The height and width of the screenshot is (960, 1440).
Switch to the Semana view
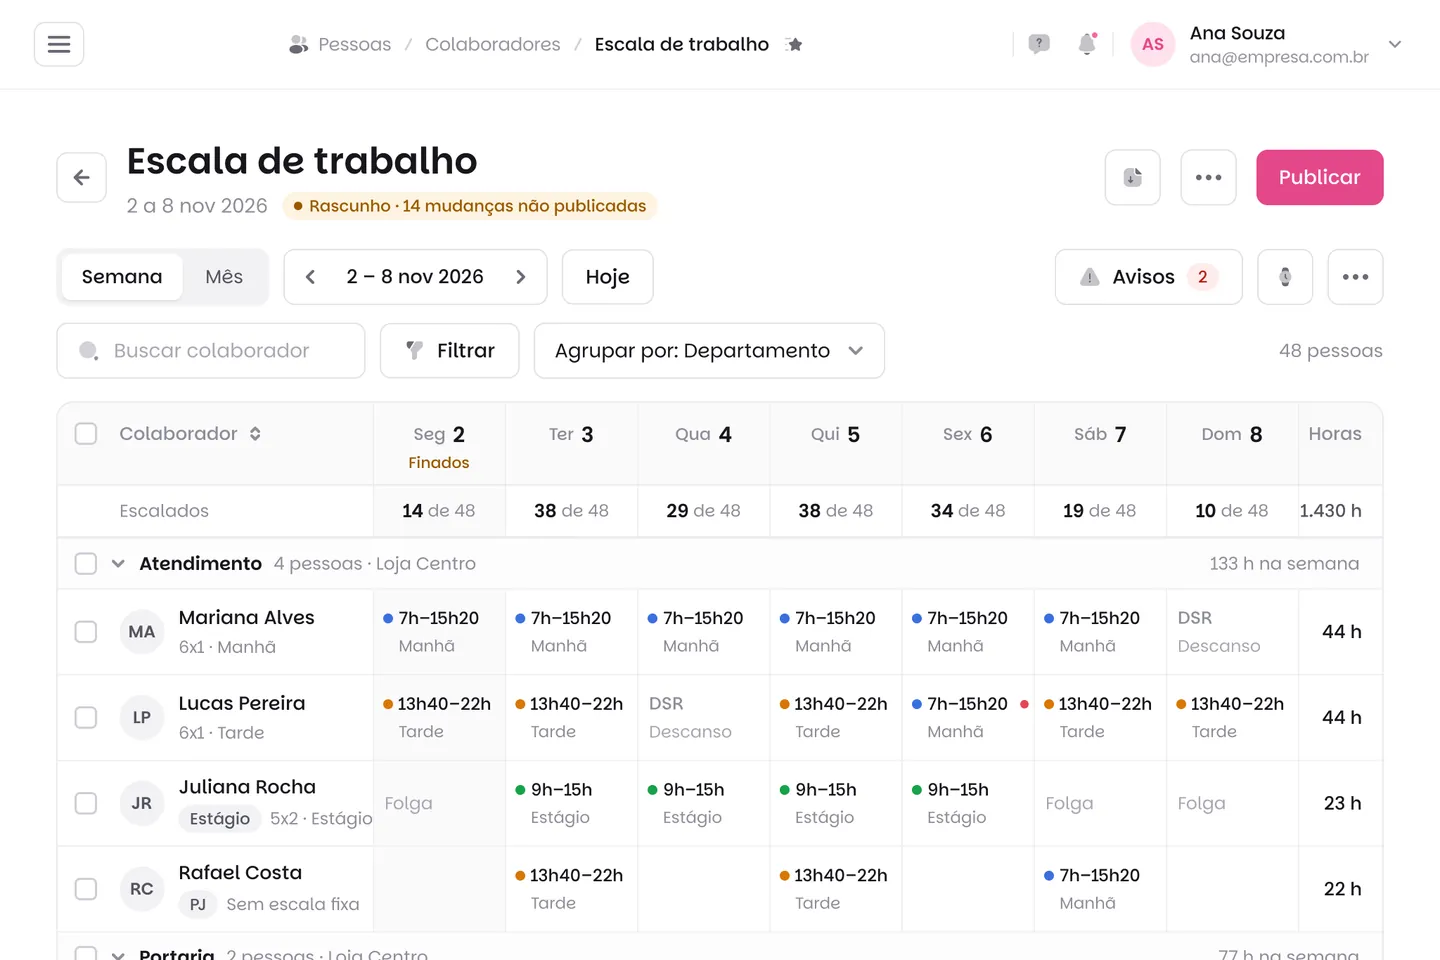(x=122, y=277)
